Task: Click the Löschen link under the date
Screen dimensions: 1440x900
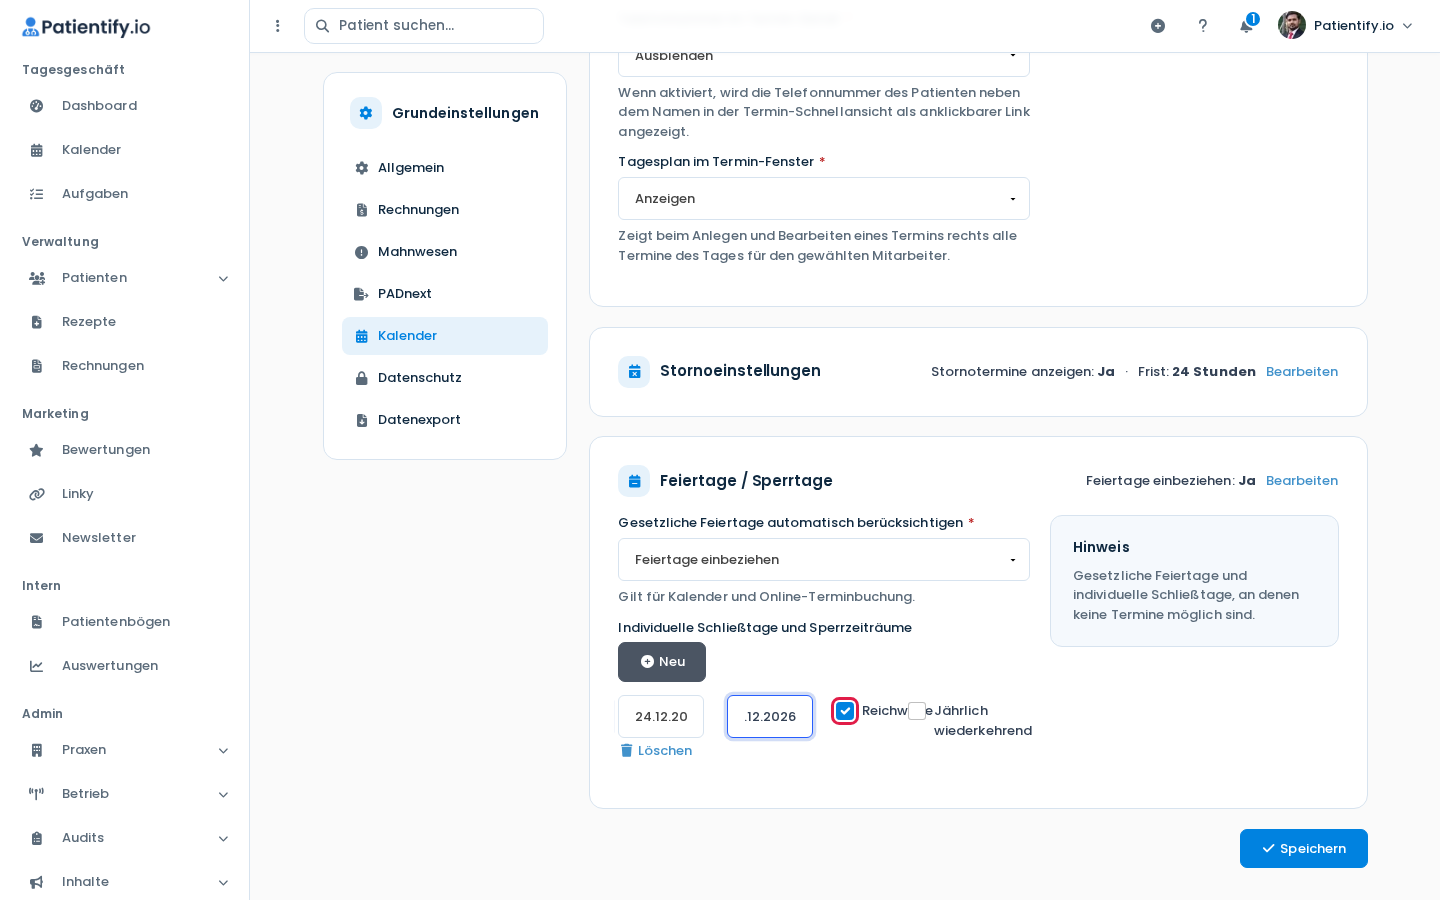Action: click(656, 751)
